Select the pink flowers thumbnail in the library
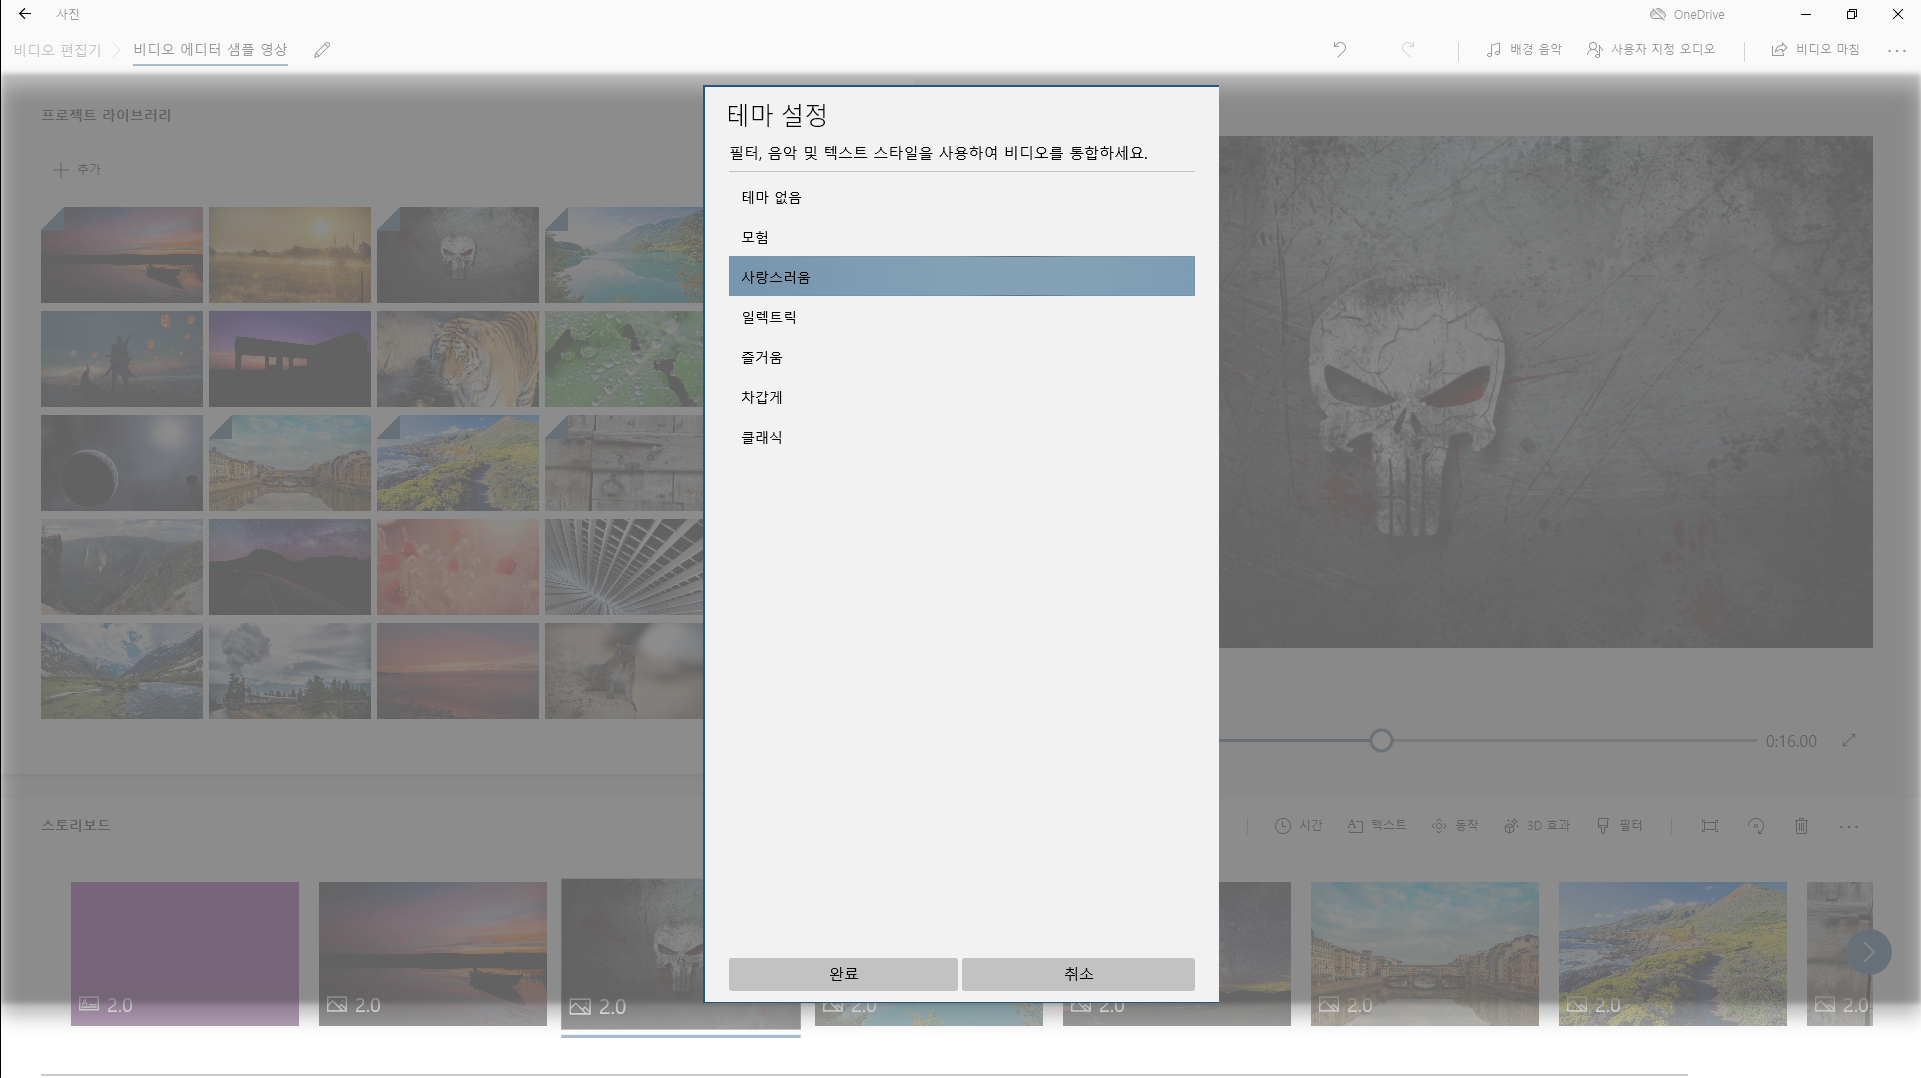This screenshot has height=1078, width=1921. pos(458,567)
